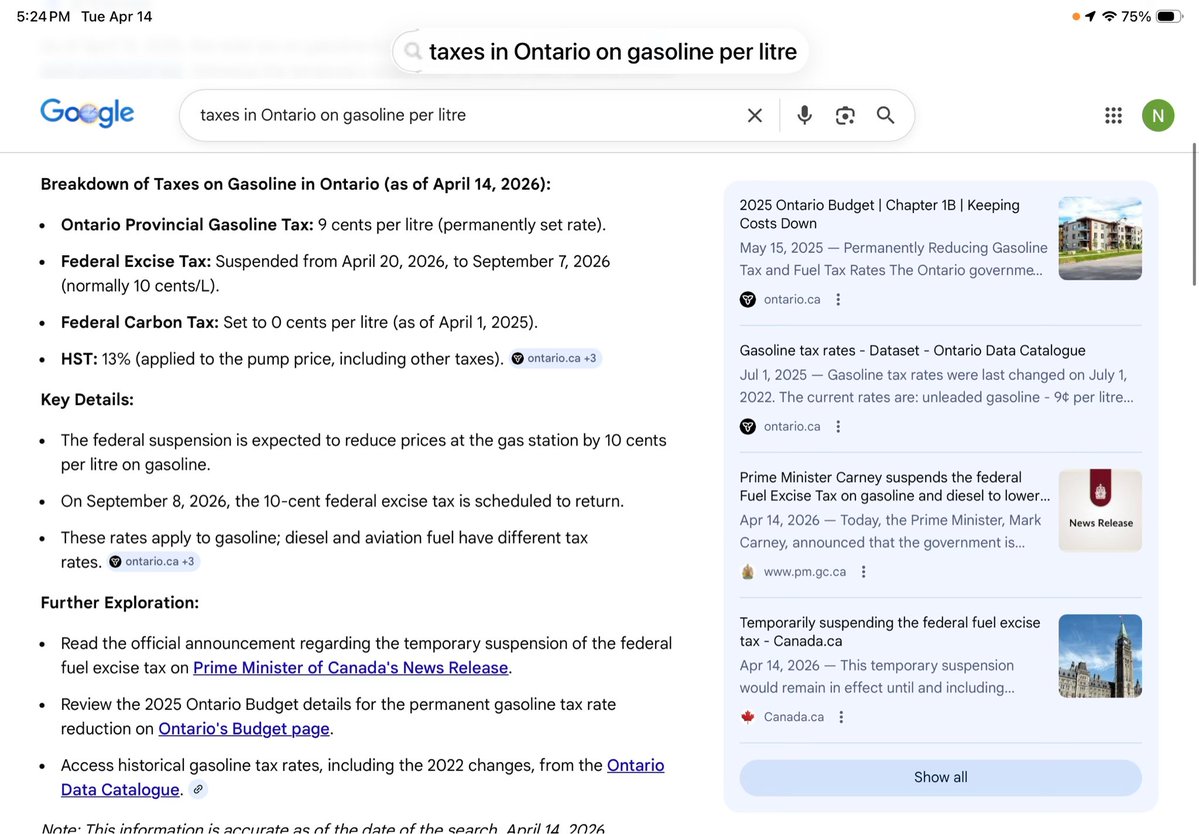Image resolution: width=1199 pixels, height=834 pixels.
Task: Click the Canada.ca maple leaf icon
Action: (748, 717)
